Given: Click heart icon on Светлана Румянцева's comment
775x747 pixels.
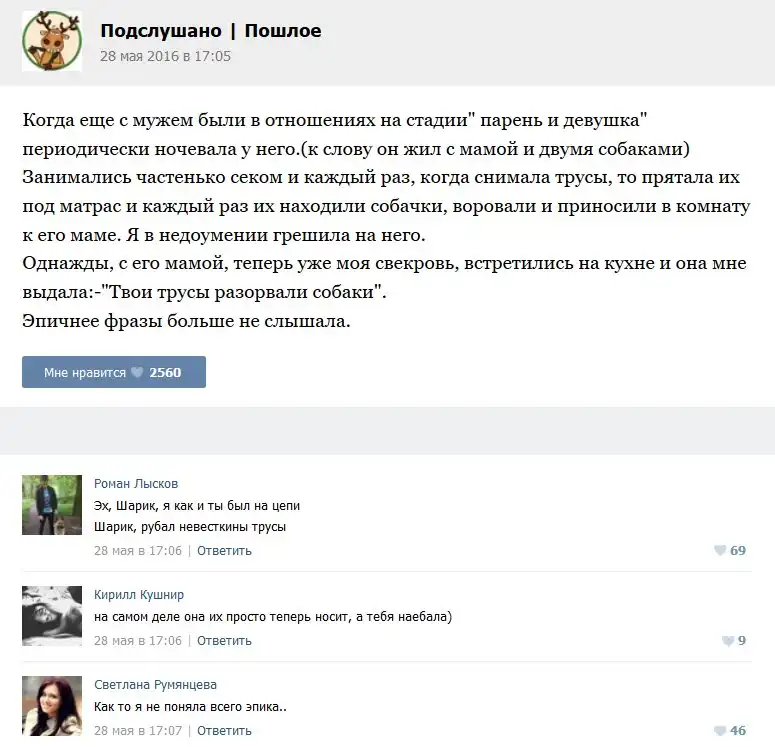Looking at the screenshot, I should tap(720, 731).
